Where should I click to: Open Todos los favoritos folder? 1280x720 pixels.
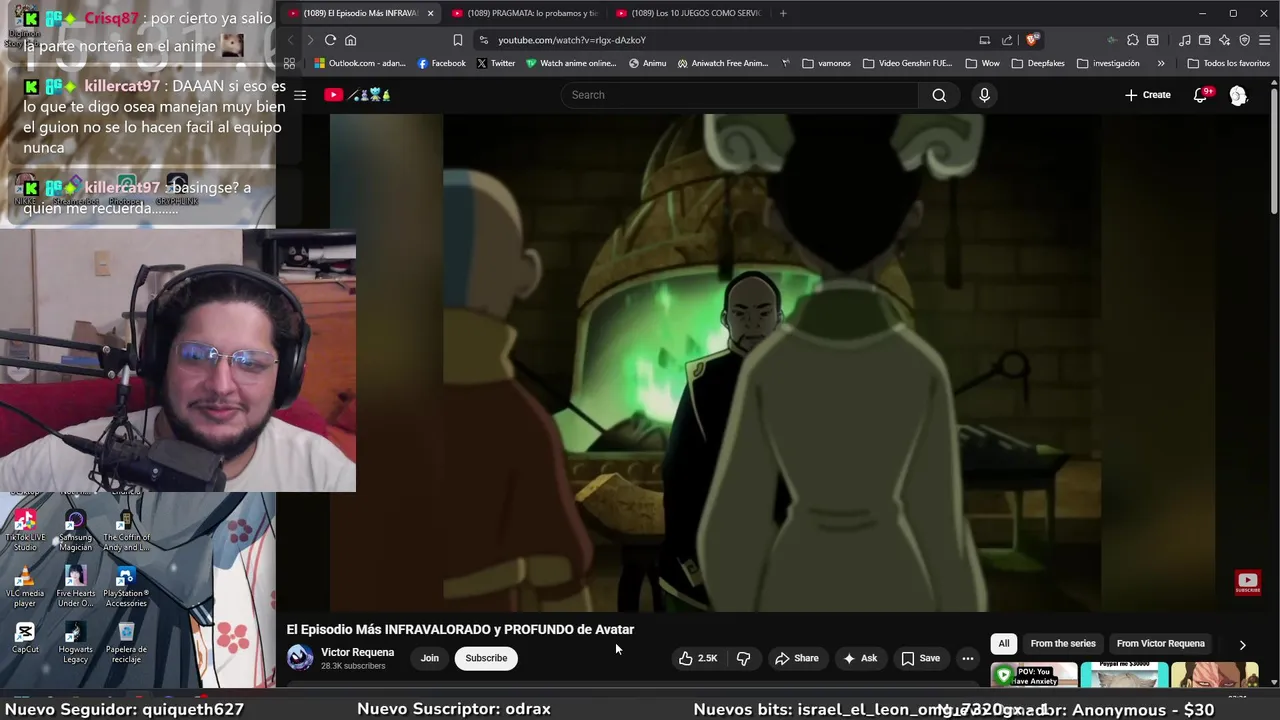[1228, 63]
